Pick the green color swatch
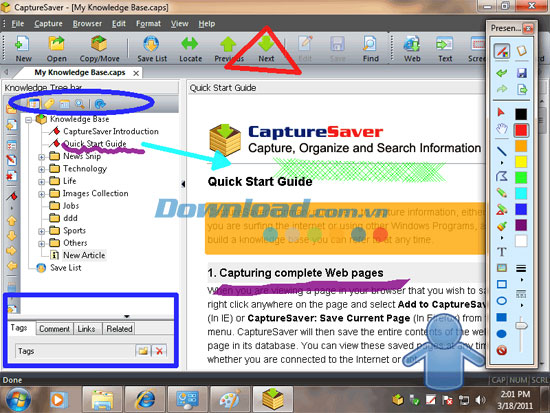Viewport: 550px width, 413px height. pyautogui.click(x=521, y=178)
